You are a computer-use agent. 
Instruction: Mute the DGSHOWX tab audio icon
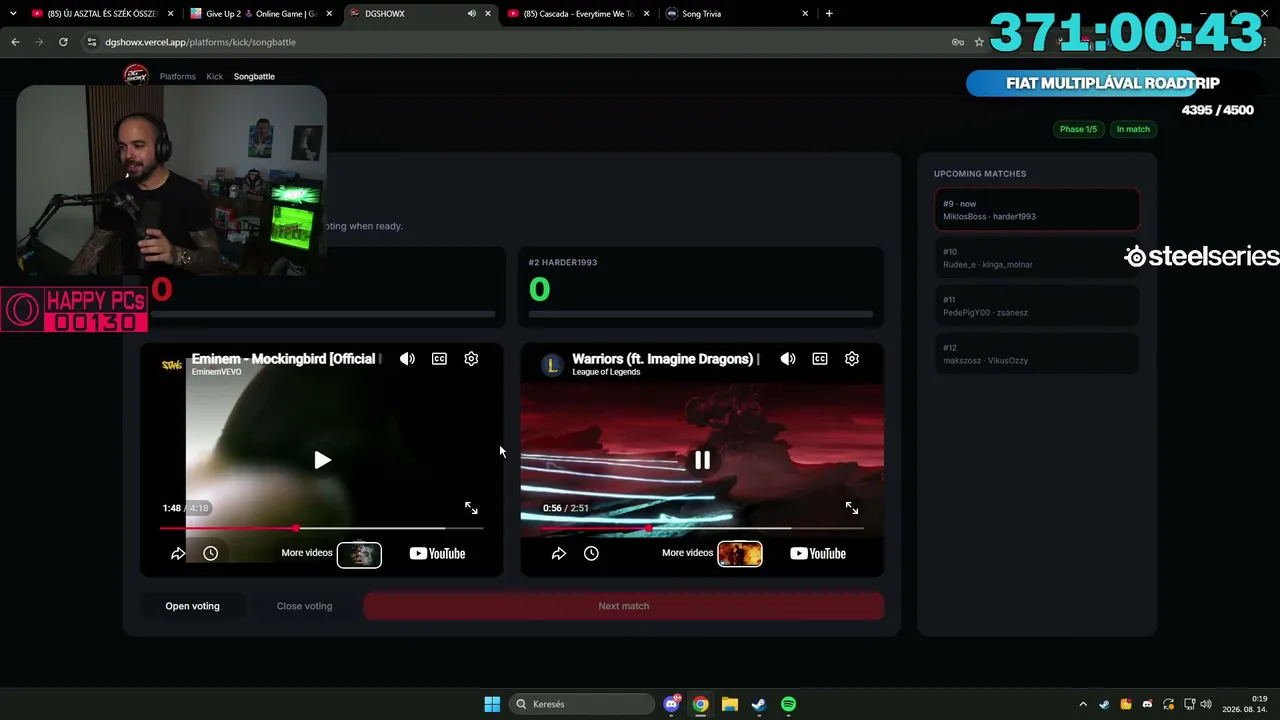[x=472, y=14]
